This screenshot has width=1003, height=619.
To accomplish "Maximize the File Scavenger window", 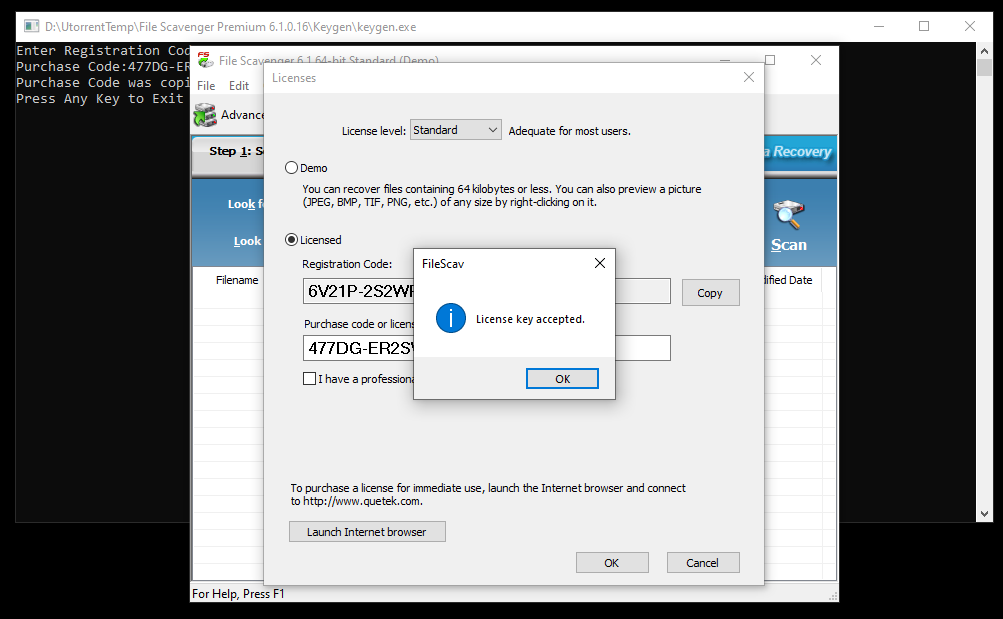I will (x=770, y=60).
